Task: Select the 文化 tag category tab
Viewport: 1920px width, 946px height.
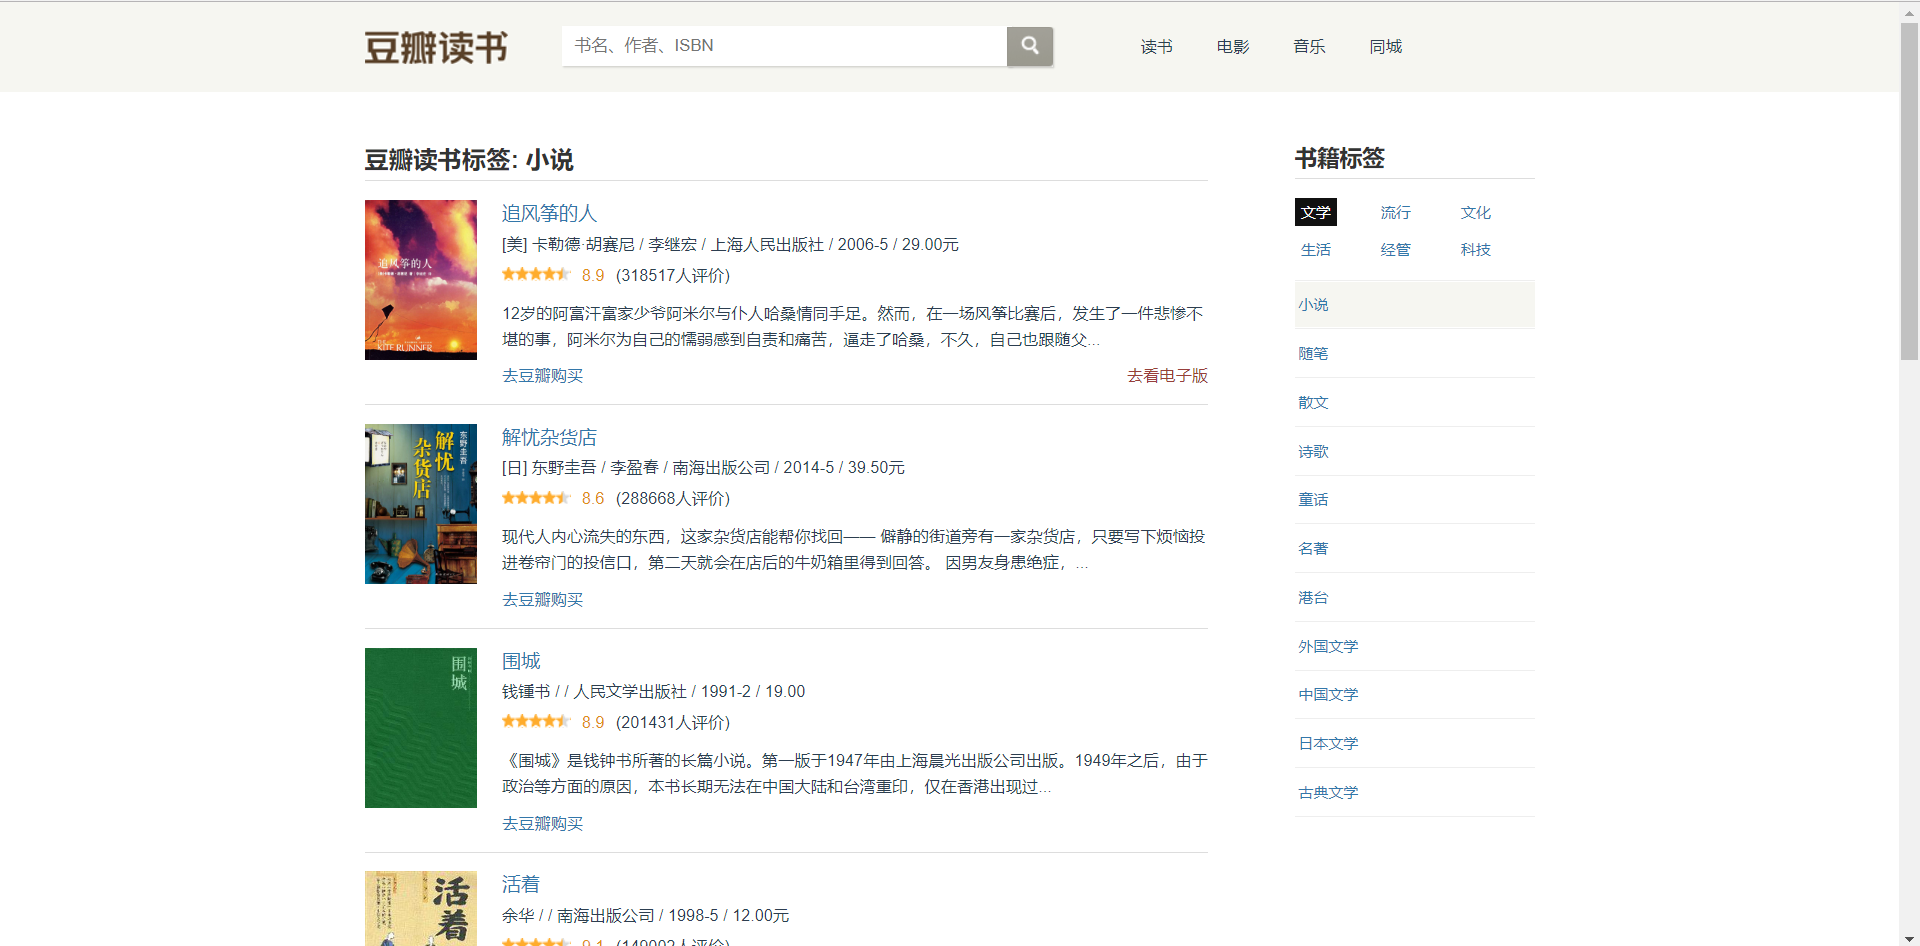Action: (1475, 212)
